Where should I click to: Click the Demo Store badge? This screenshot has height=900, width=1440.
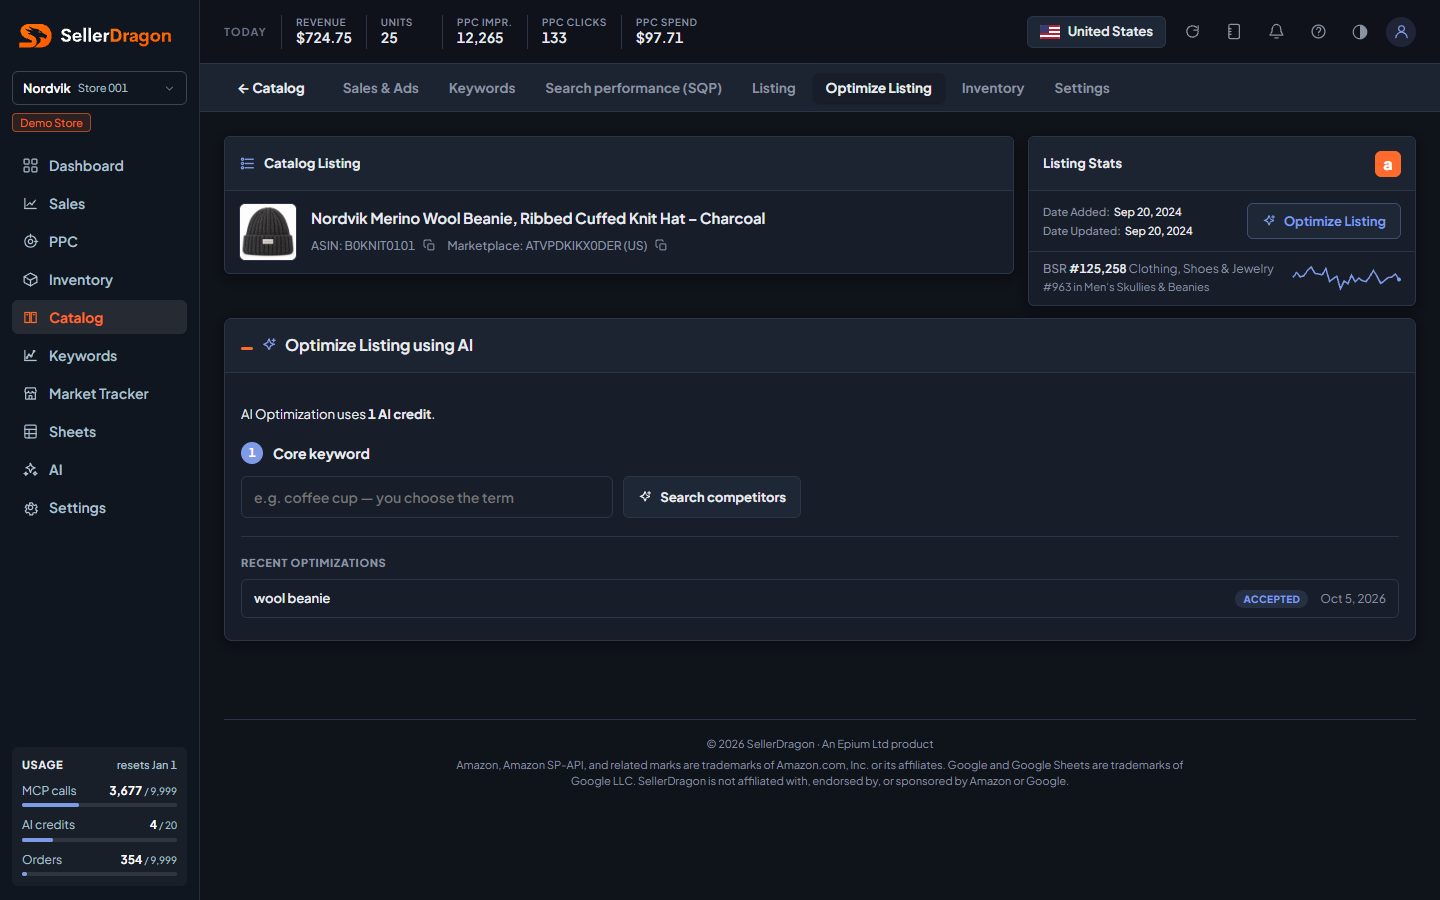point(52,123)
